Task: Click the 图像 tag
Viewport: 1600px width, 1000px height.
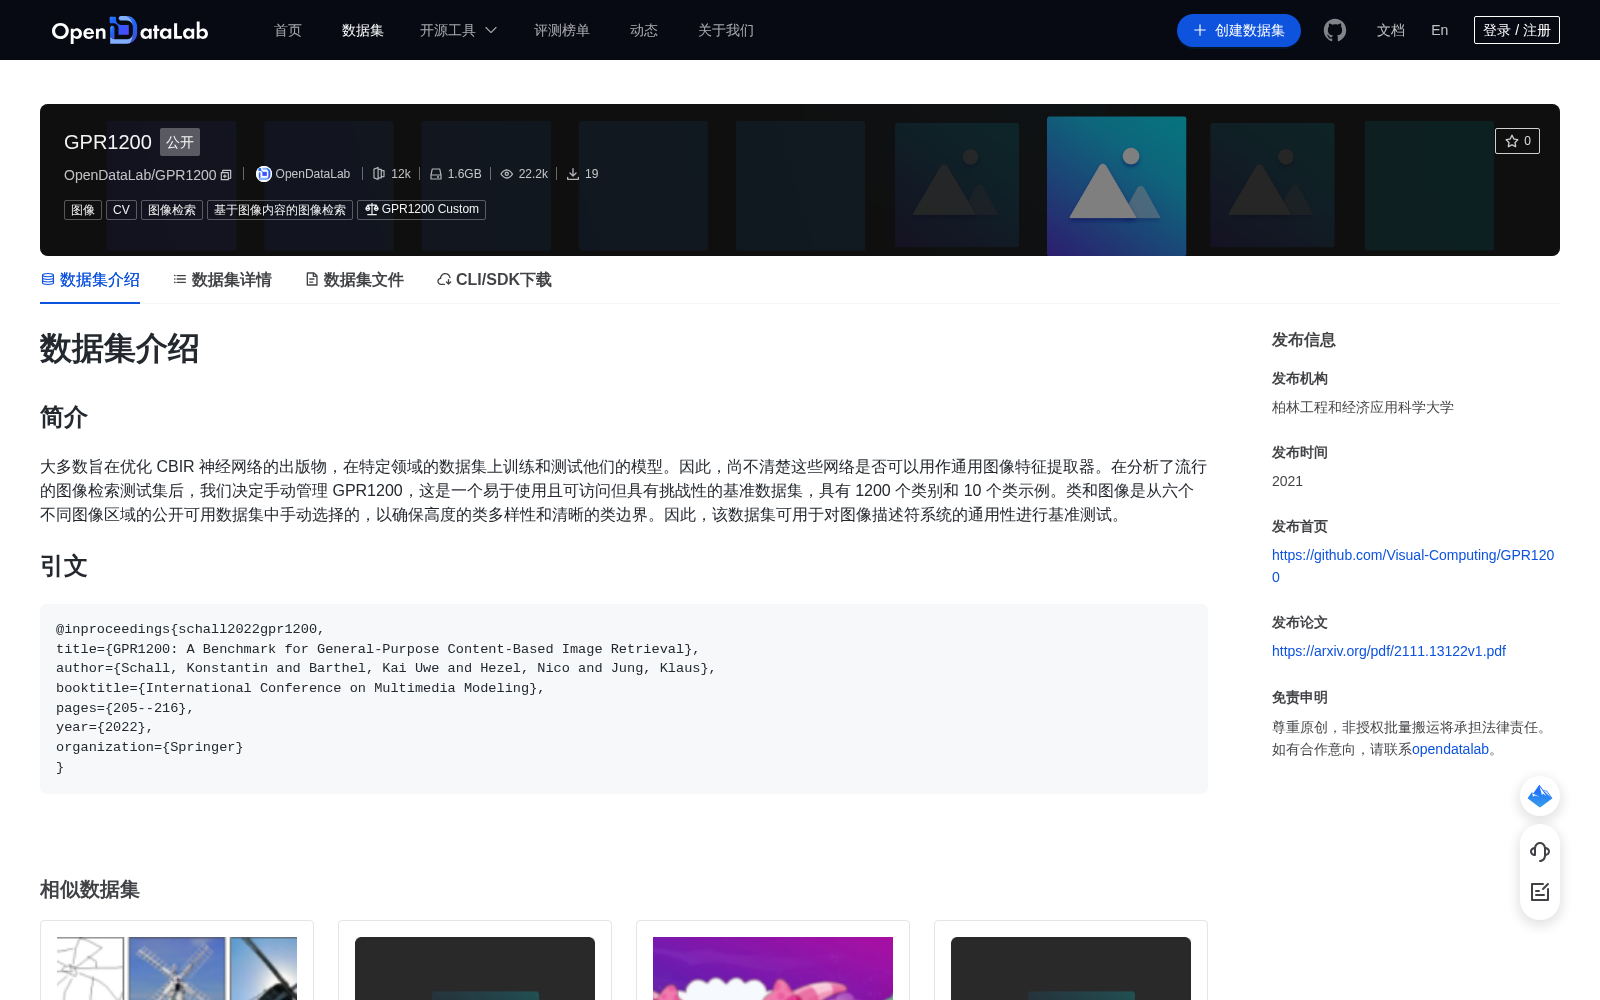Action: tap(83, 210)
